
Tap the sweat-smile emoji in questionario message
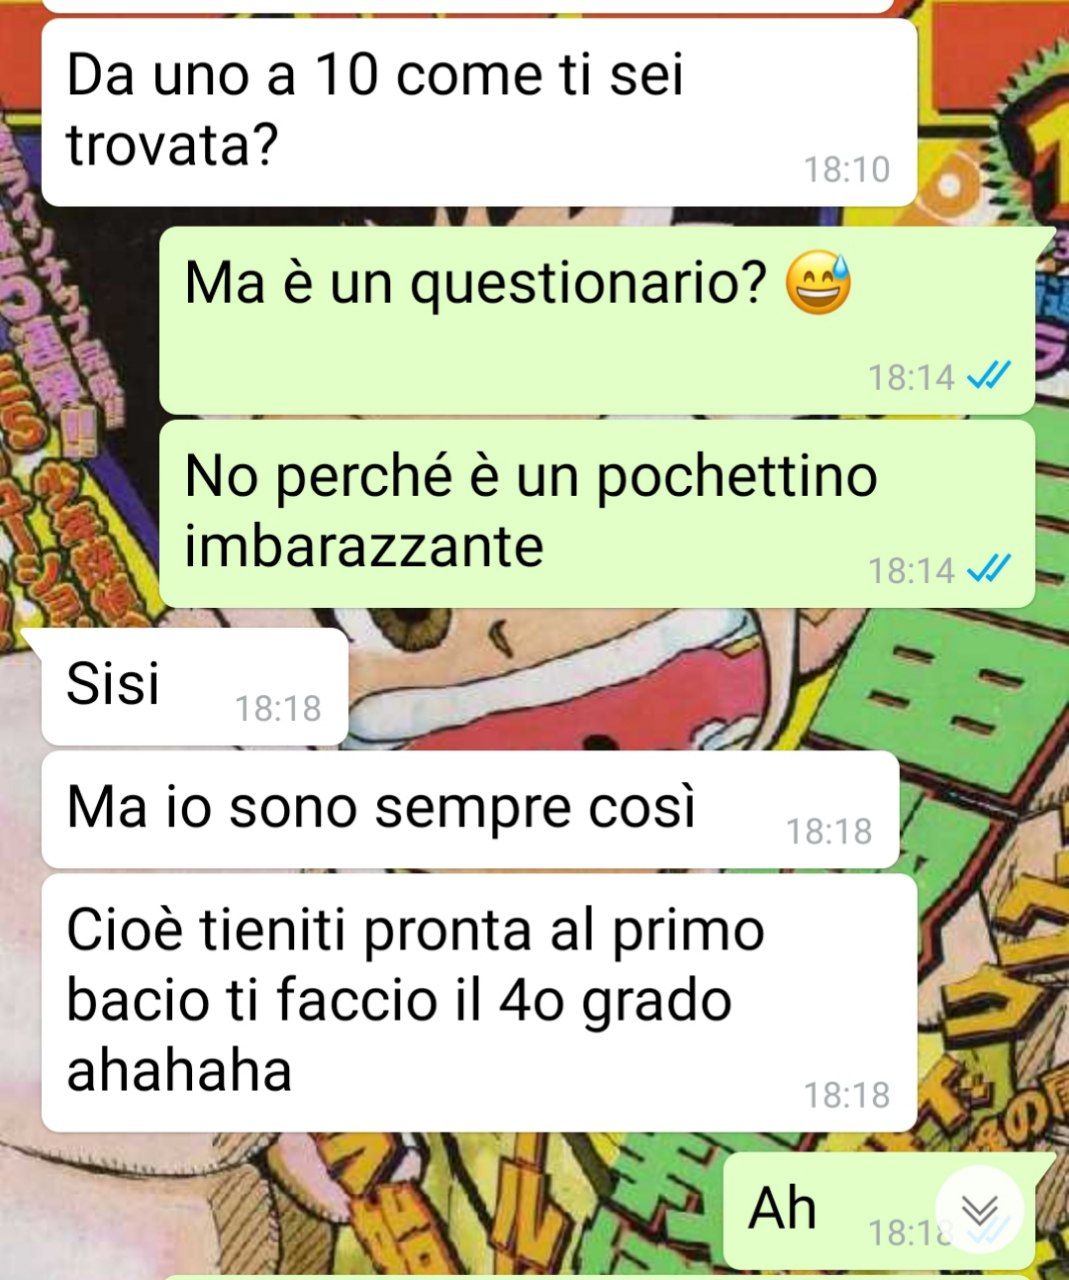tap(818, 282)
